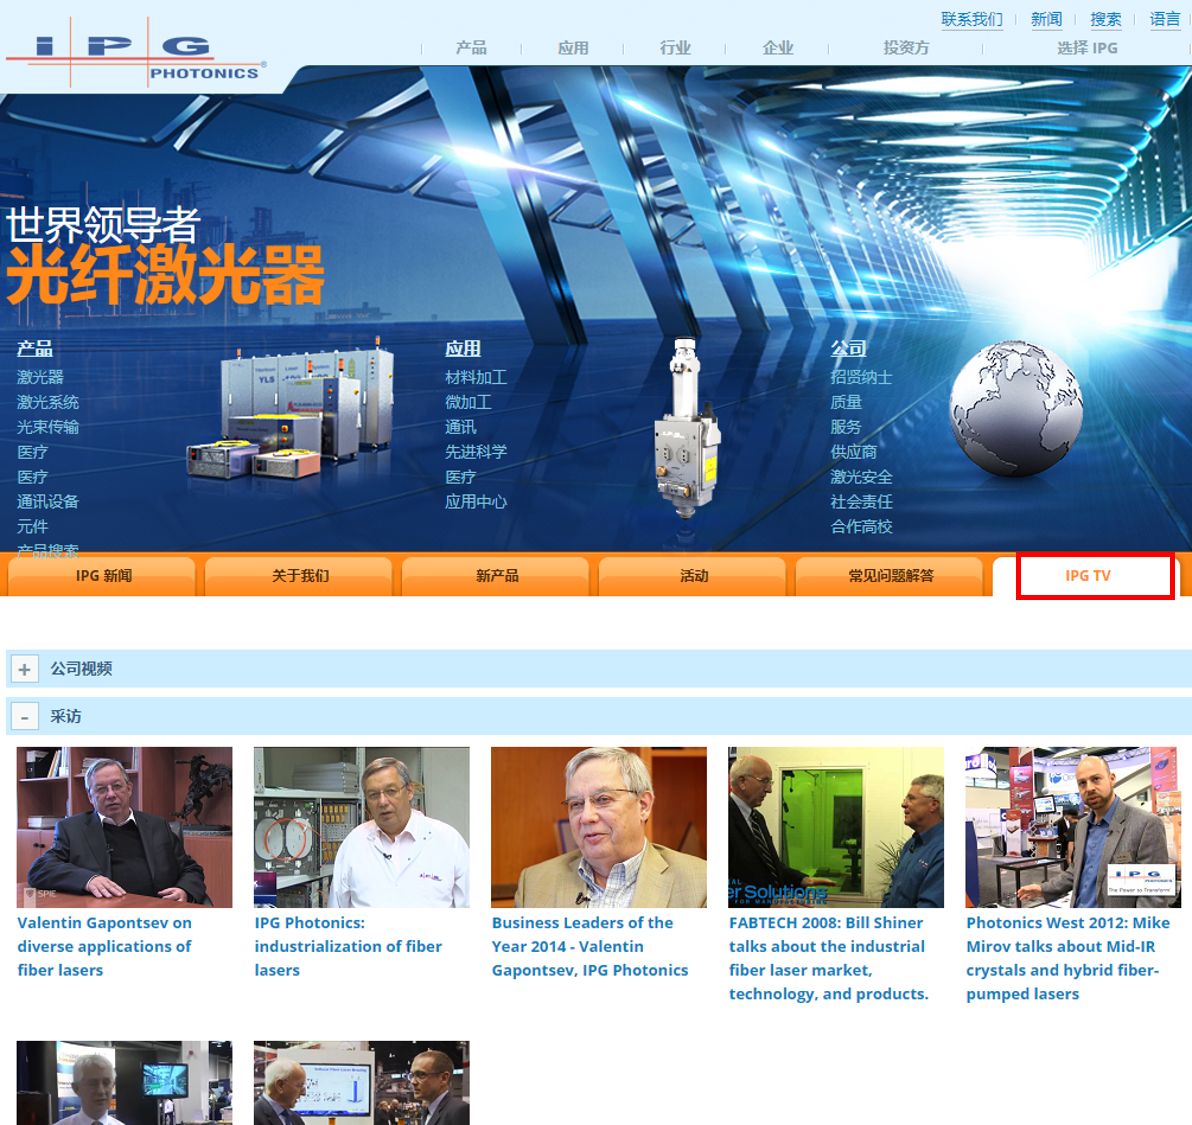Play the industrialization of fiber lasers video thumbnail
Screen dimensions: 1192x1125
coord(362,827)
